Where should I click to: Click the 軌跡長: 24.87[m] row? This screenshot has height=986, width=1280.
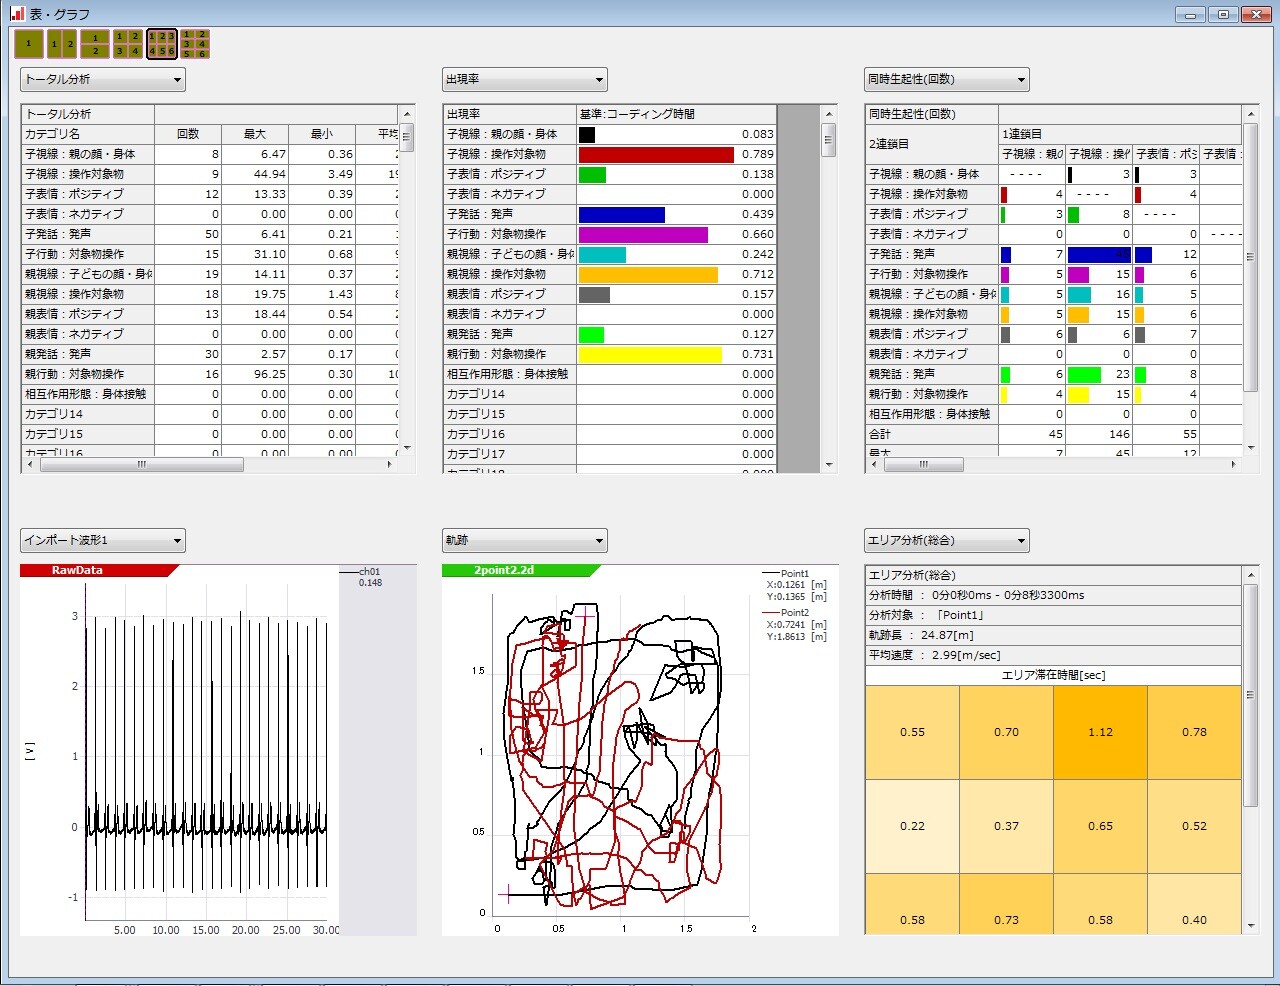click(x=1054, y=635)
